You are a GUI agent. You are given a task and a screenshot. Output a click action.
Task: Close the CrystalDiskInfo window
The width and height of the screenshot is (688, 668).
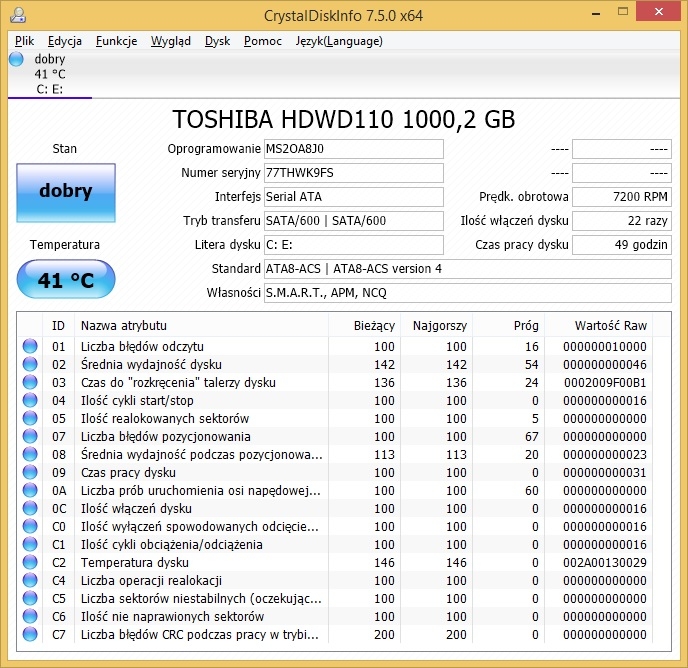tap(659, 11)
